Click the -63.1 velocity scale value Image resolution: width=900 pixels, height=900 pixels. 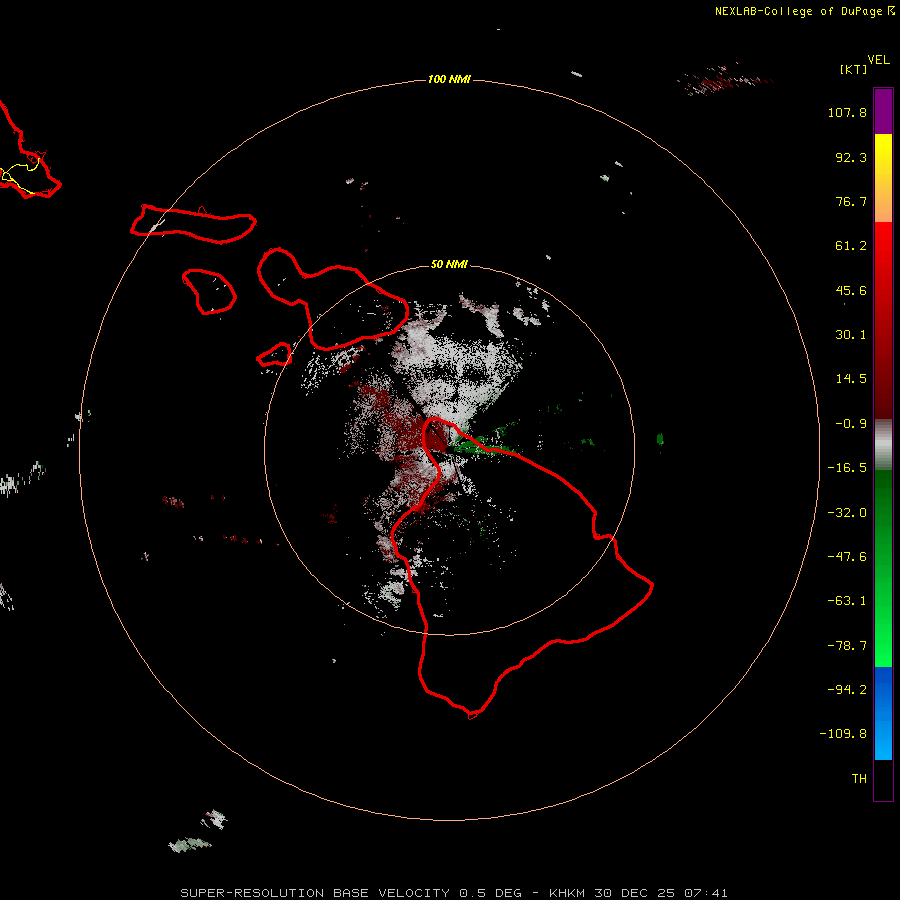click(x=847, y=601)
